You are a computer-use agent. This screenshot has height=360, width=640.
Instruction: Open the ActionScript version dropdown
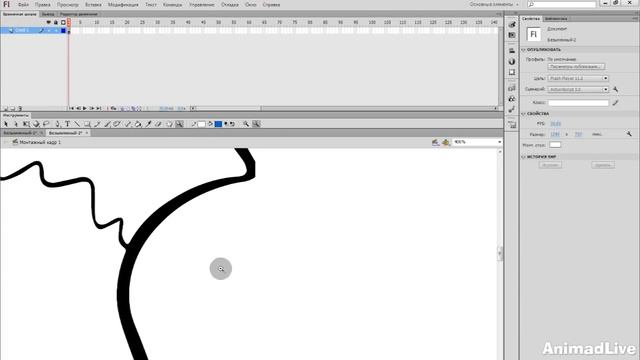point(578,89)
